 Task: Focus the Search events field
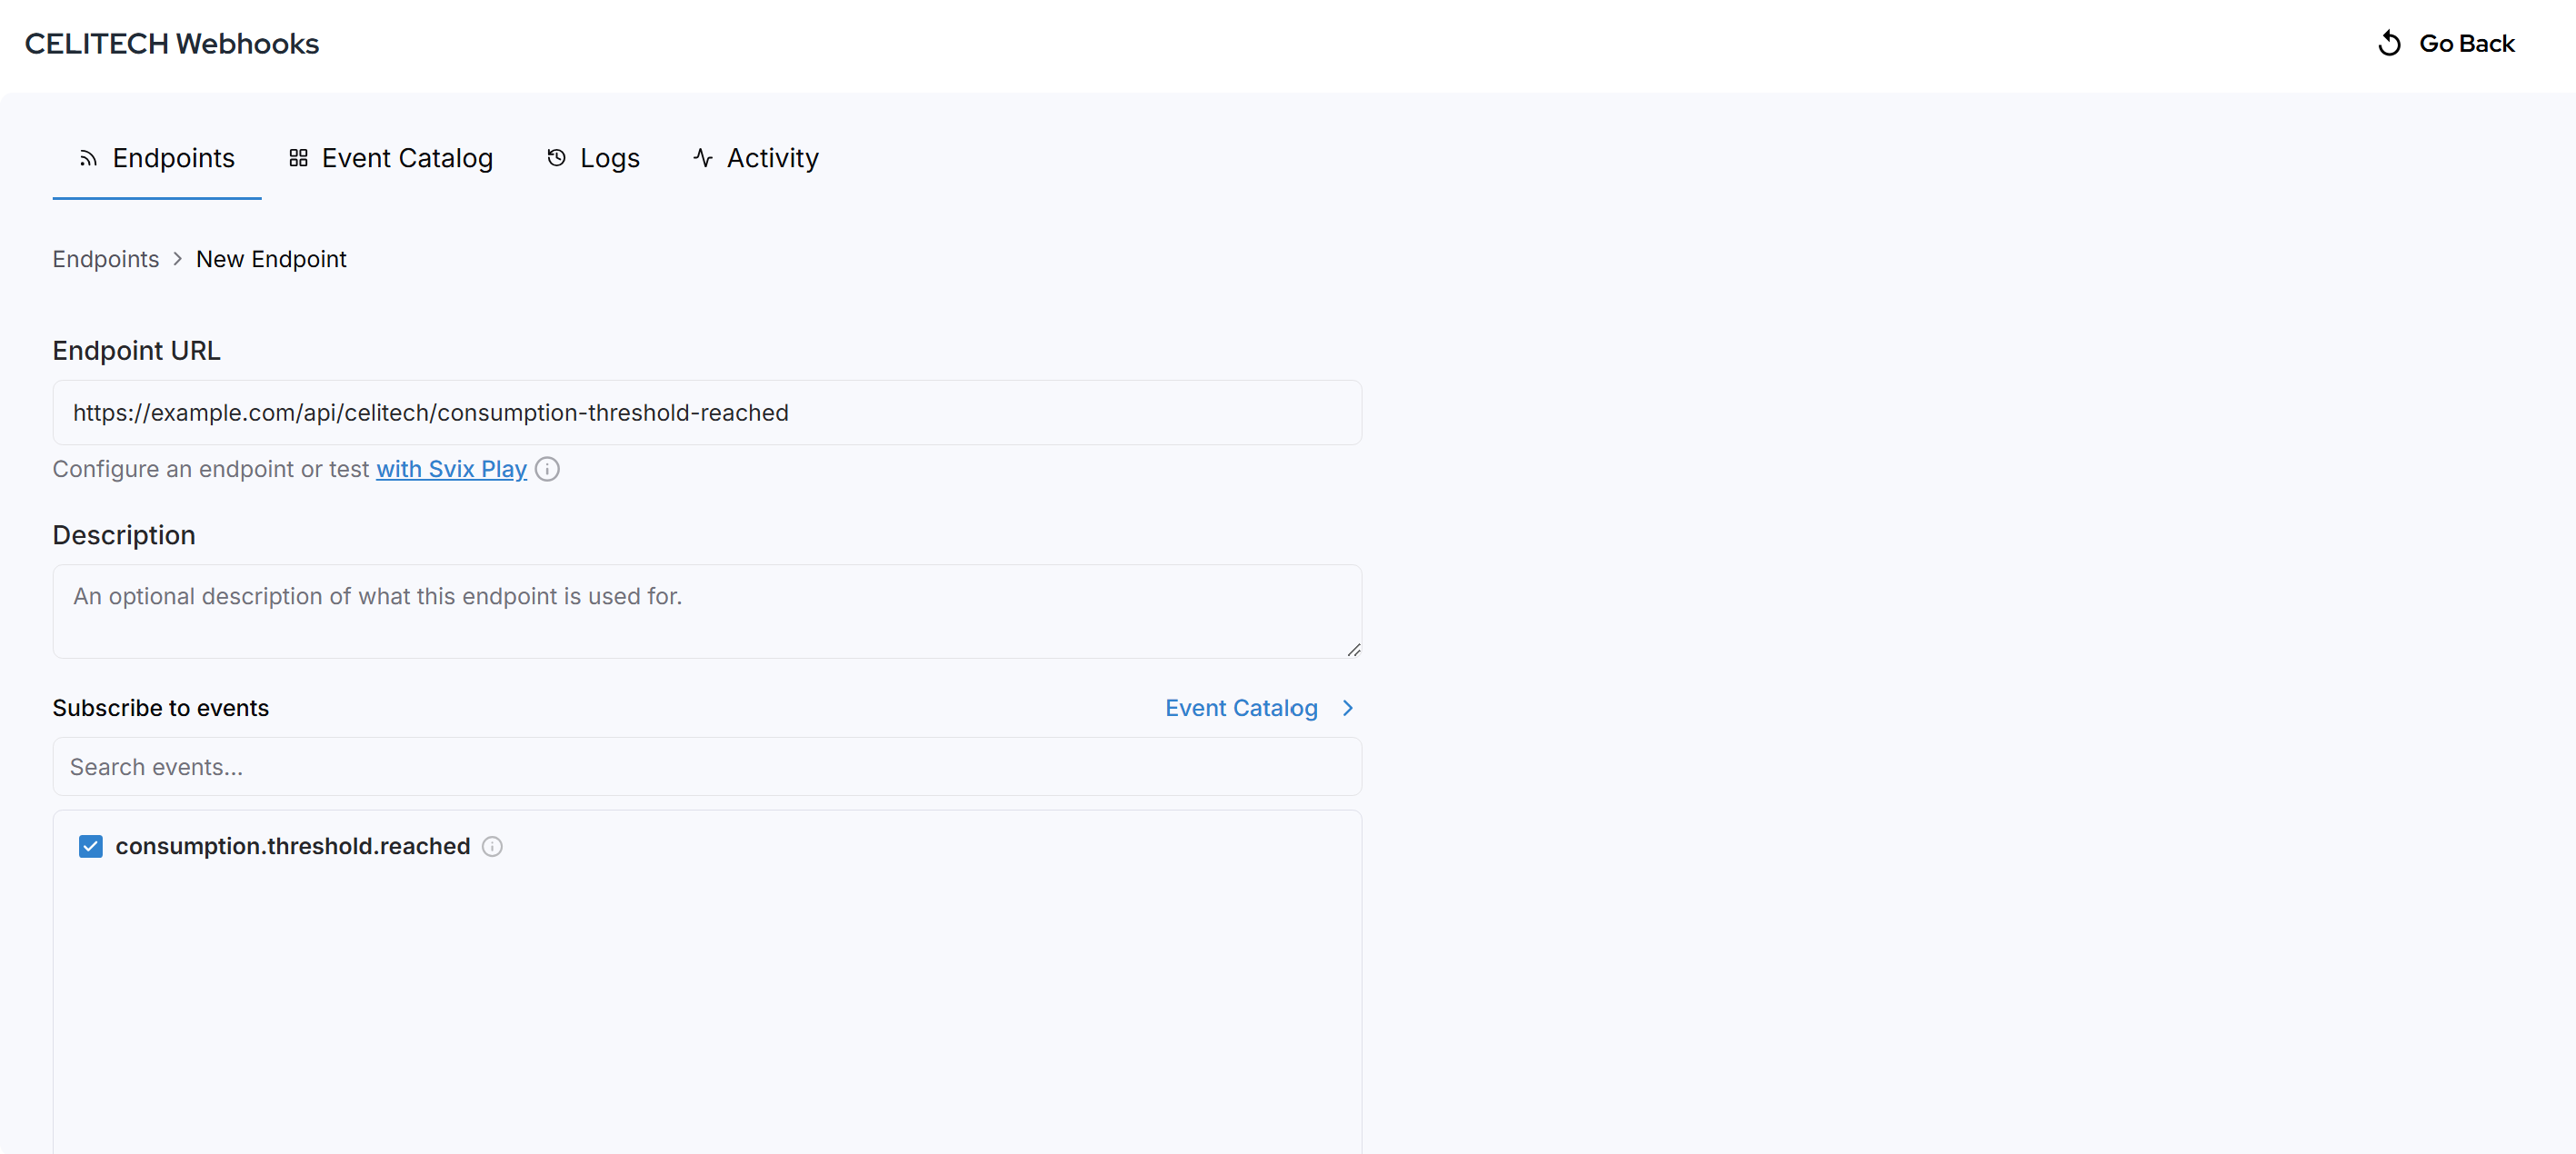click(x=707, y=767)
